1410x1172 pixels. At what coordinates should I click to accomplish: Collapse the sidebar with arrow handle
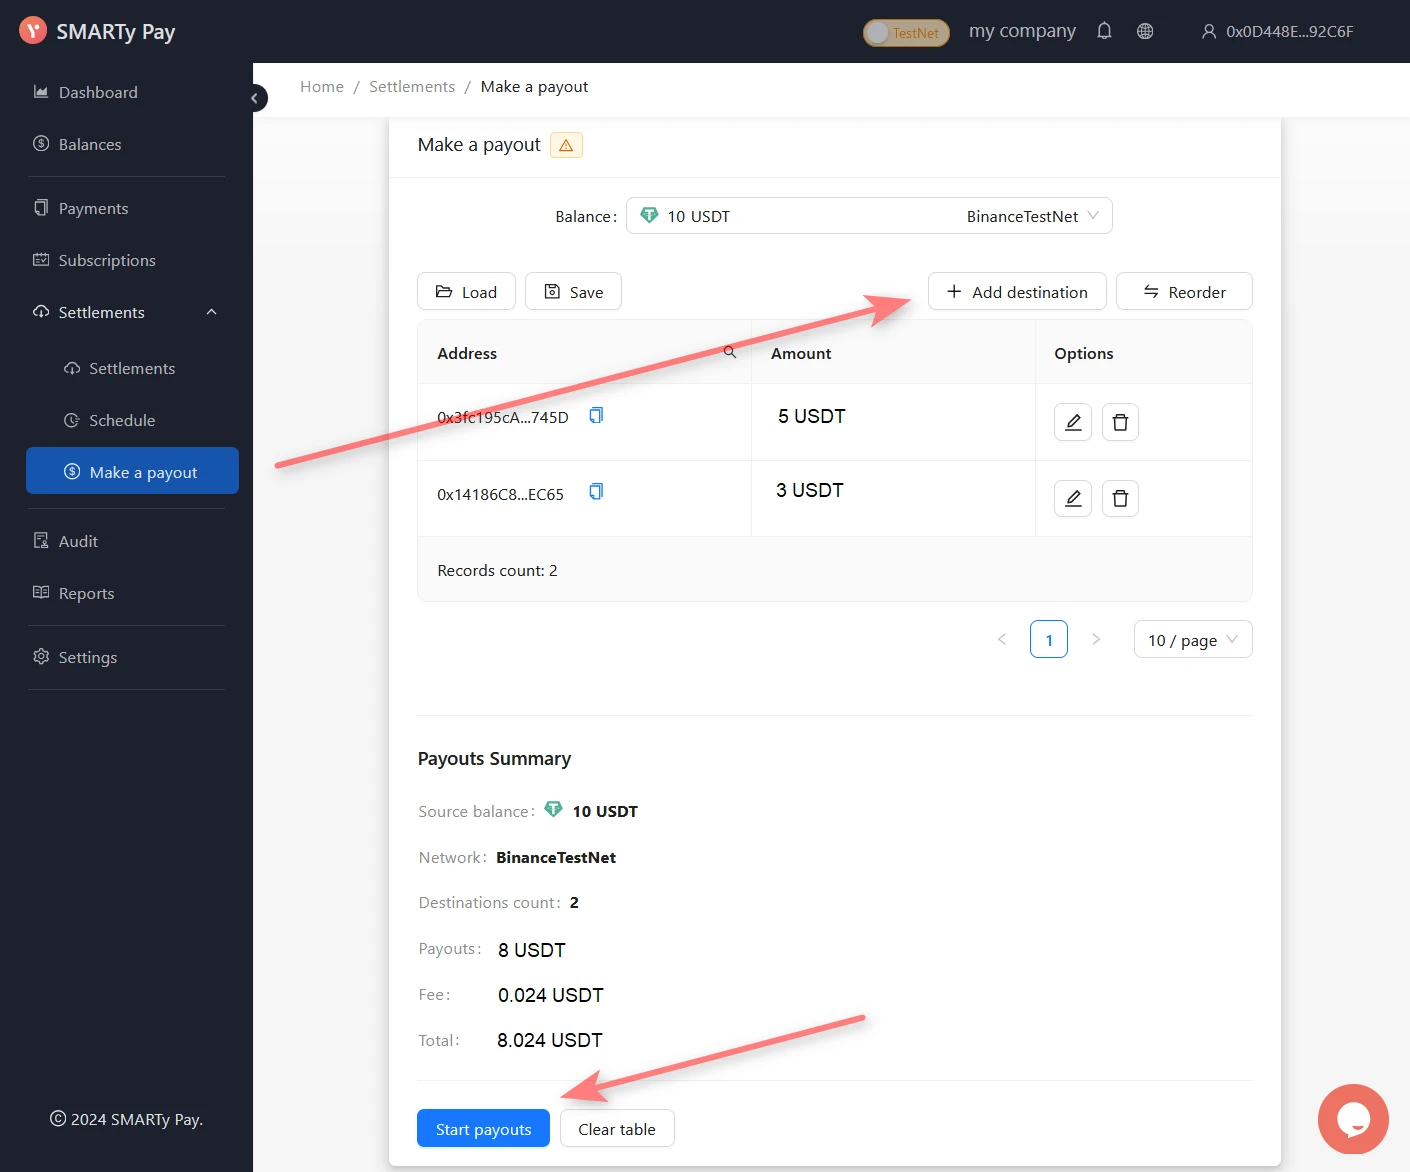pos(255,98)
